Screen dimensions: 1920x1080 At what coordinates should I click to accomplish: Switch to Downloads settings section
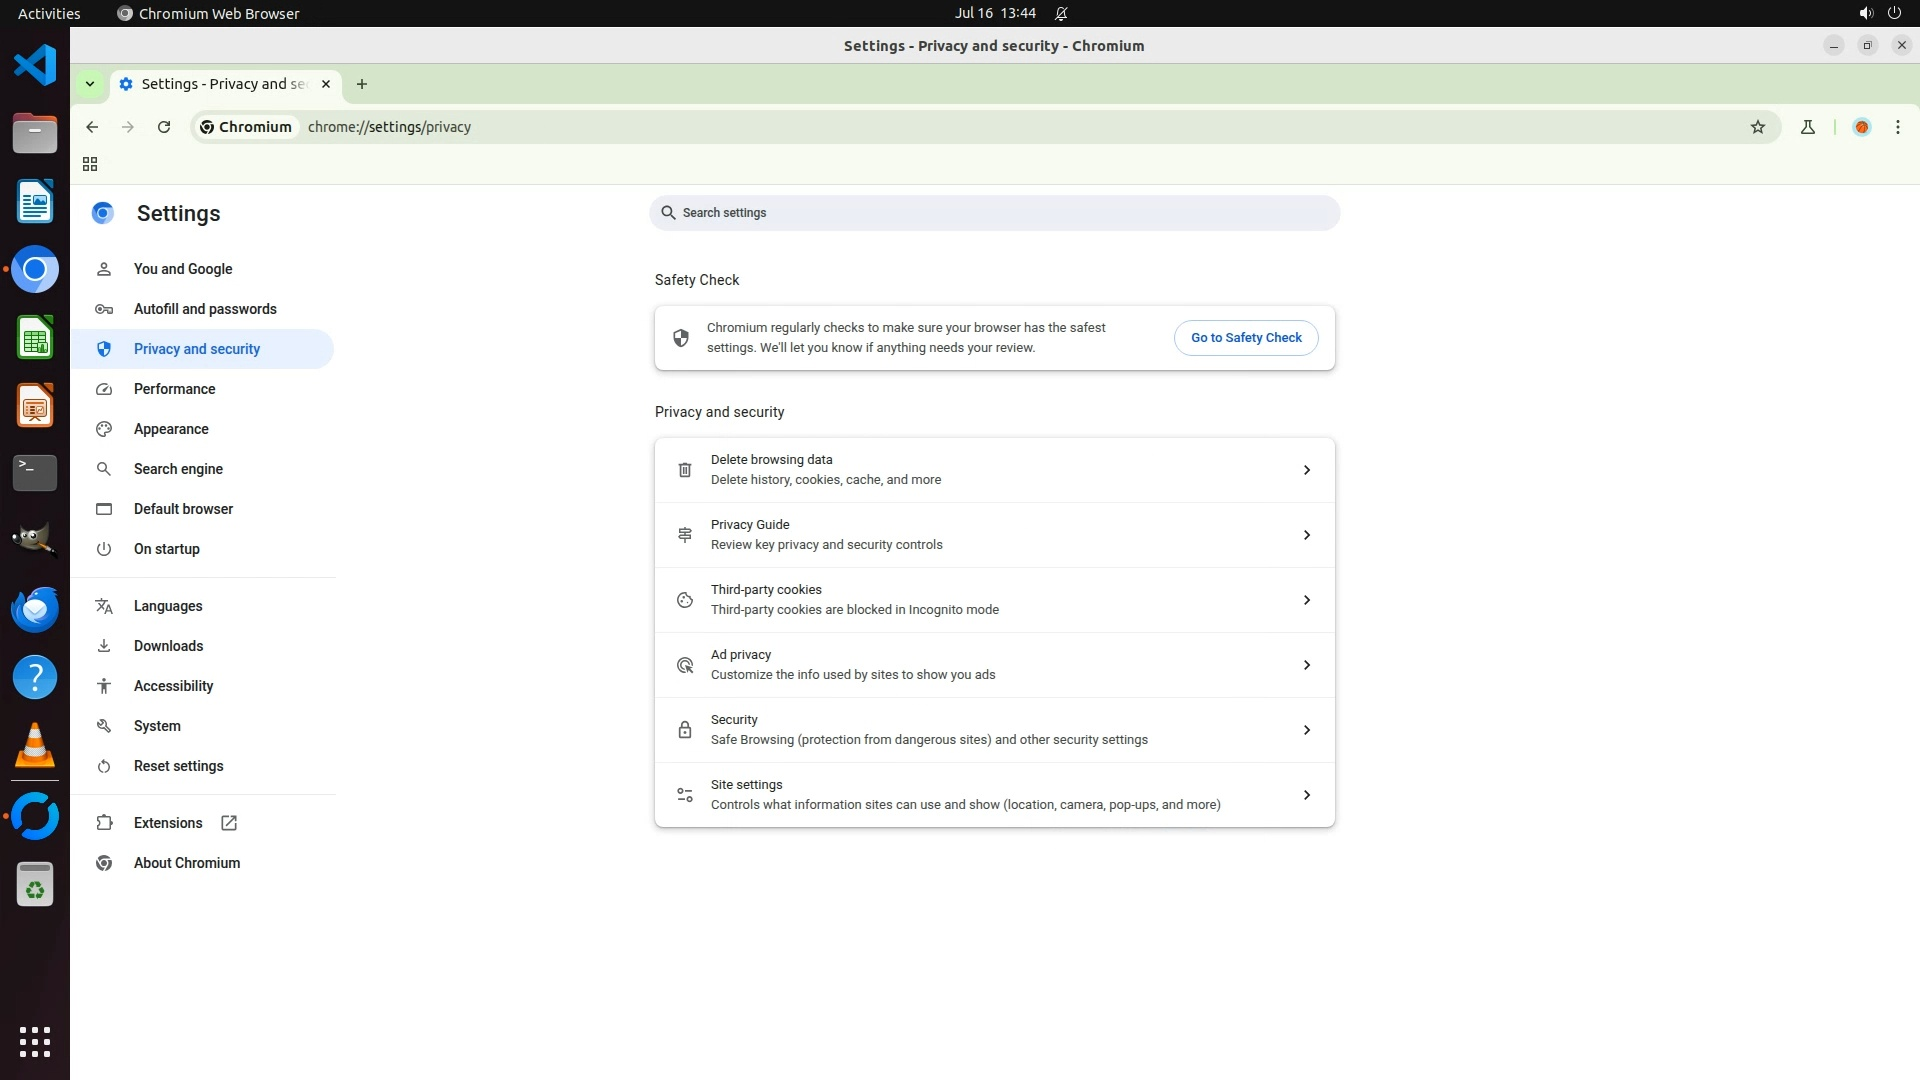(x=168, y=646)
